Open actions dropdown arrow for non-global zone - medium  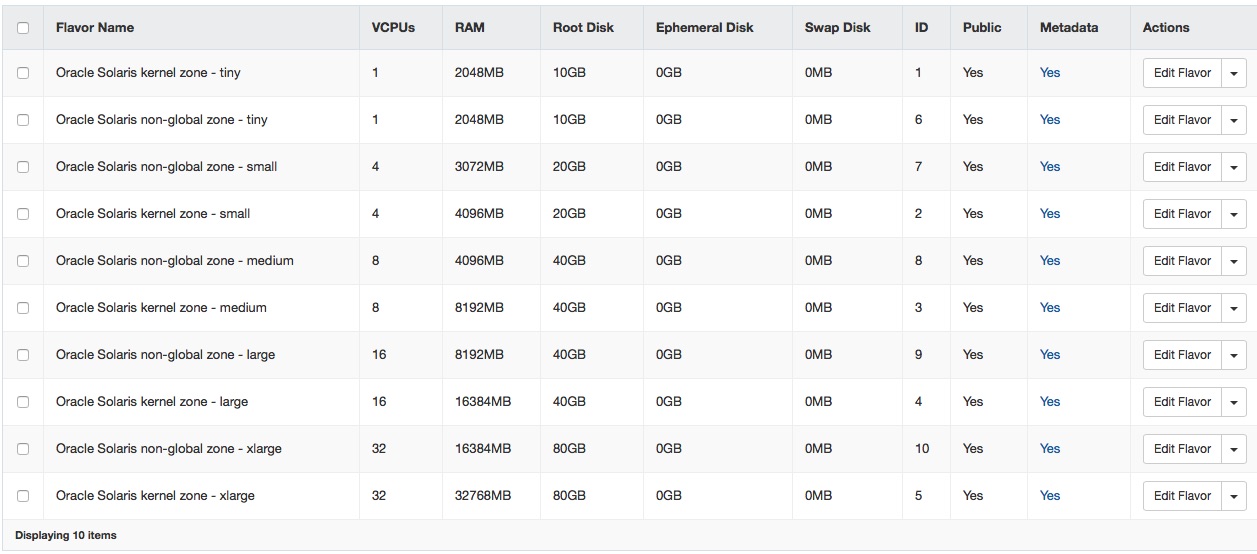tap(1234, 261)
